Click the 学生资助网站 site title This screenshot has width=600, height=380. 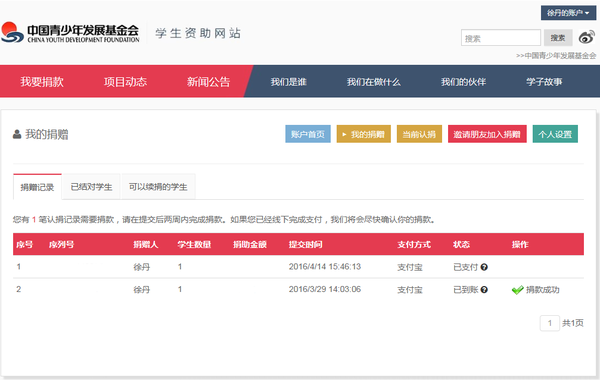pyautogui.click(x=198, y=33)
